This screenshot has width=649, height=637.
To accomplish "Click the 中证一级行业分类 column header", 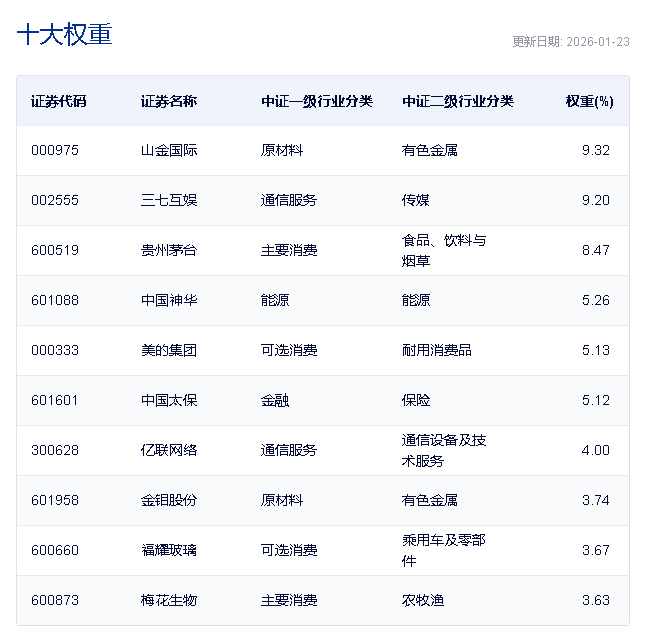I will (317, 101).
